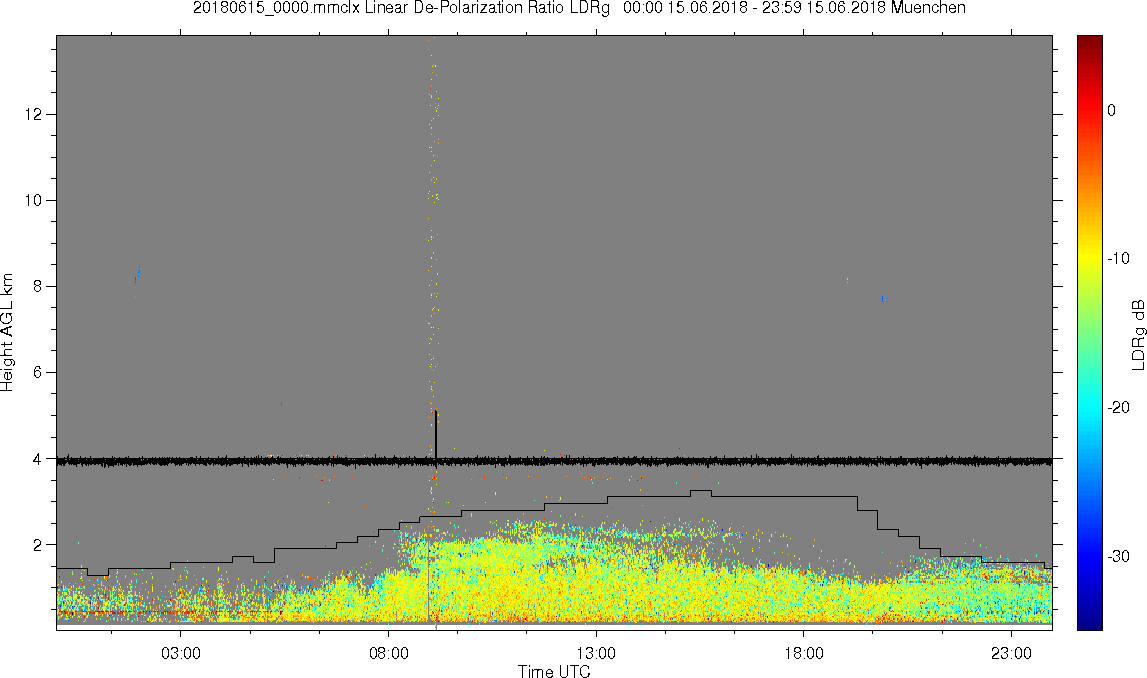Click the plot title mentioning Linear De-Polarization Ratio

coord(579,8)
